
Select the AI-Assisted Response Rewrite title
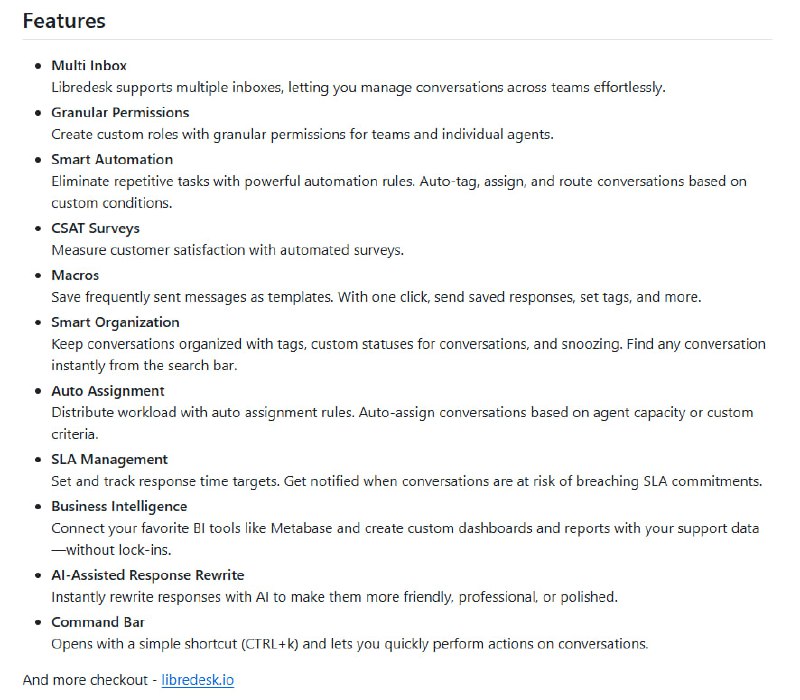point(148,575)
